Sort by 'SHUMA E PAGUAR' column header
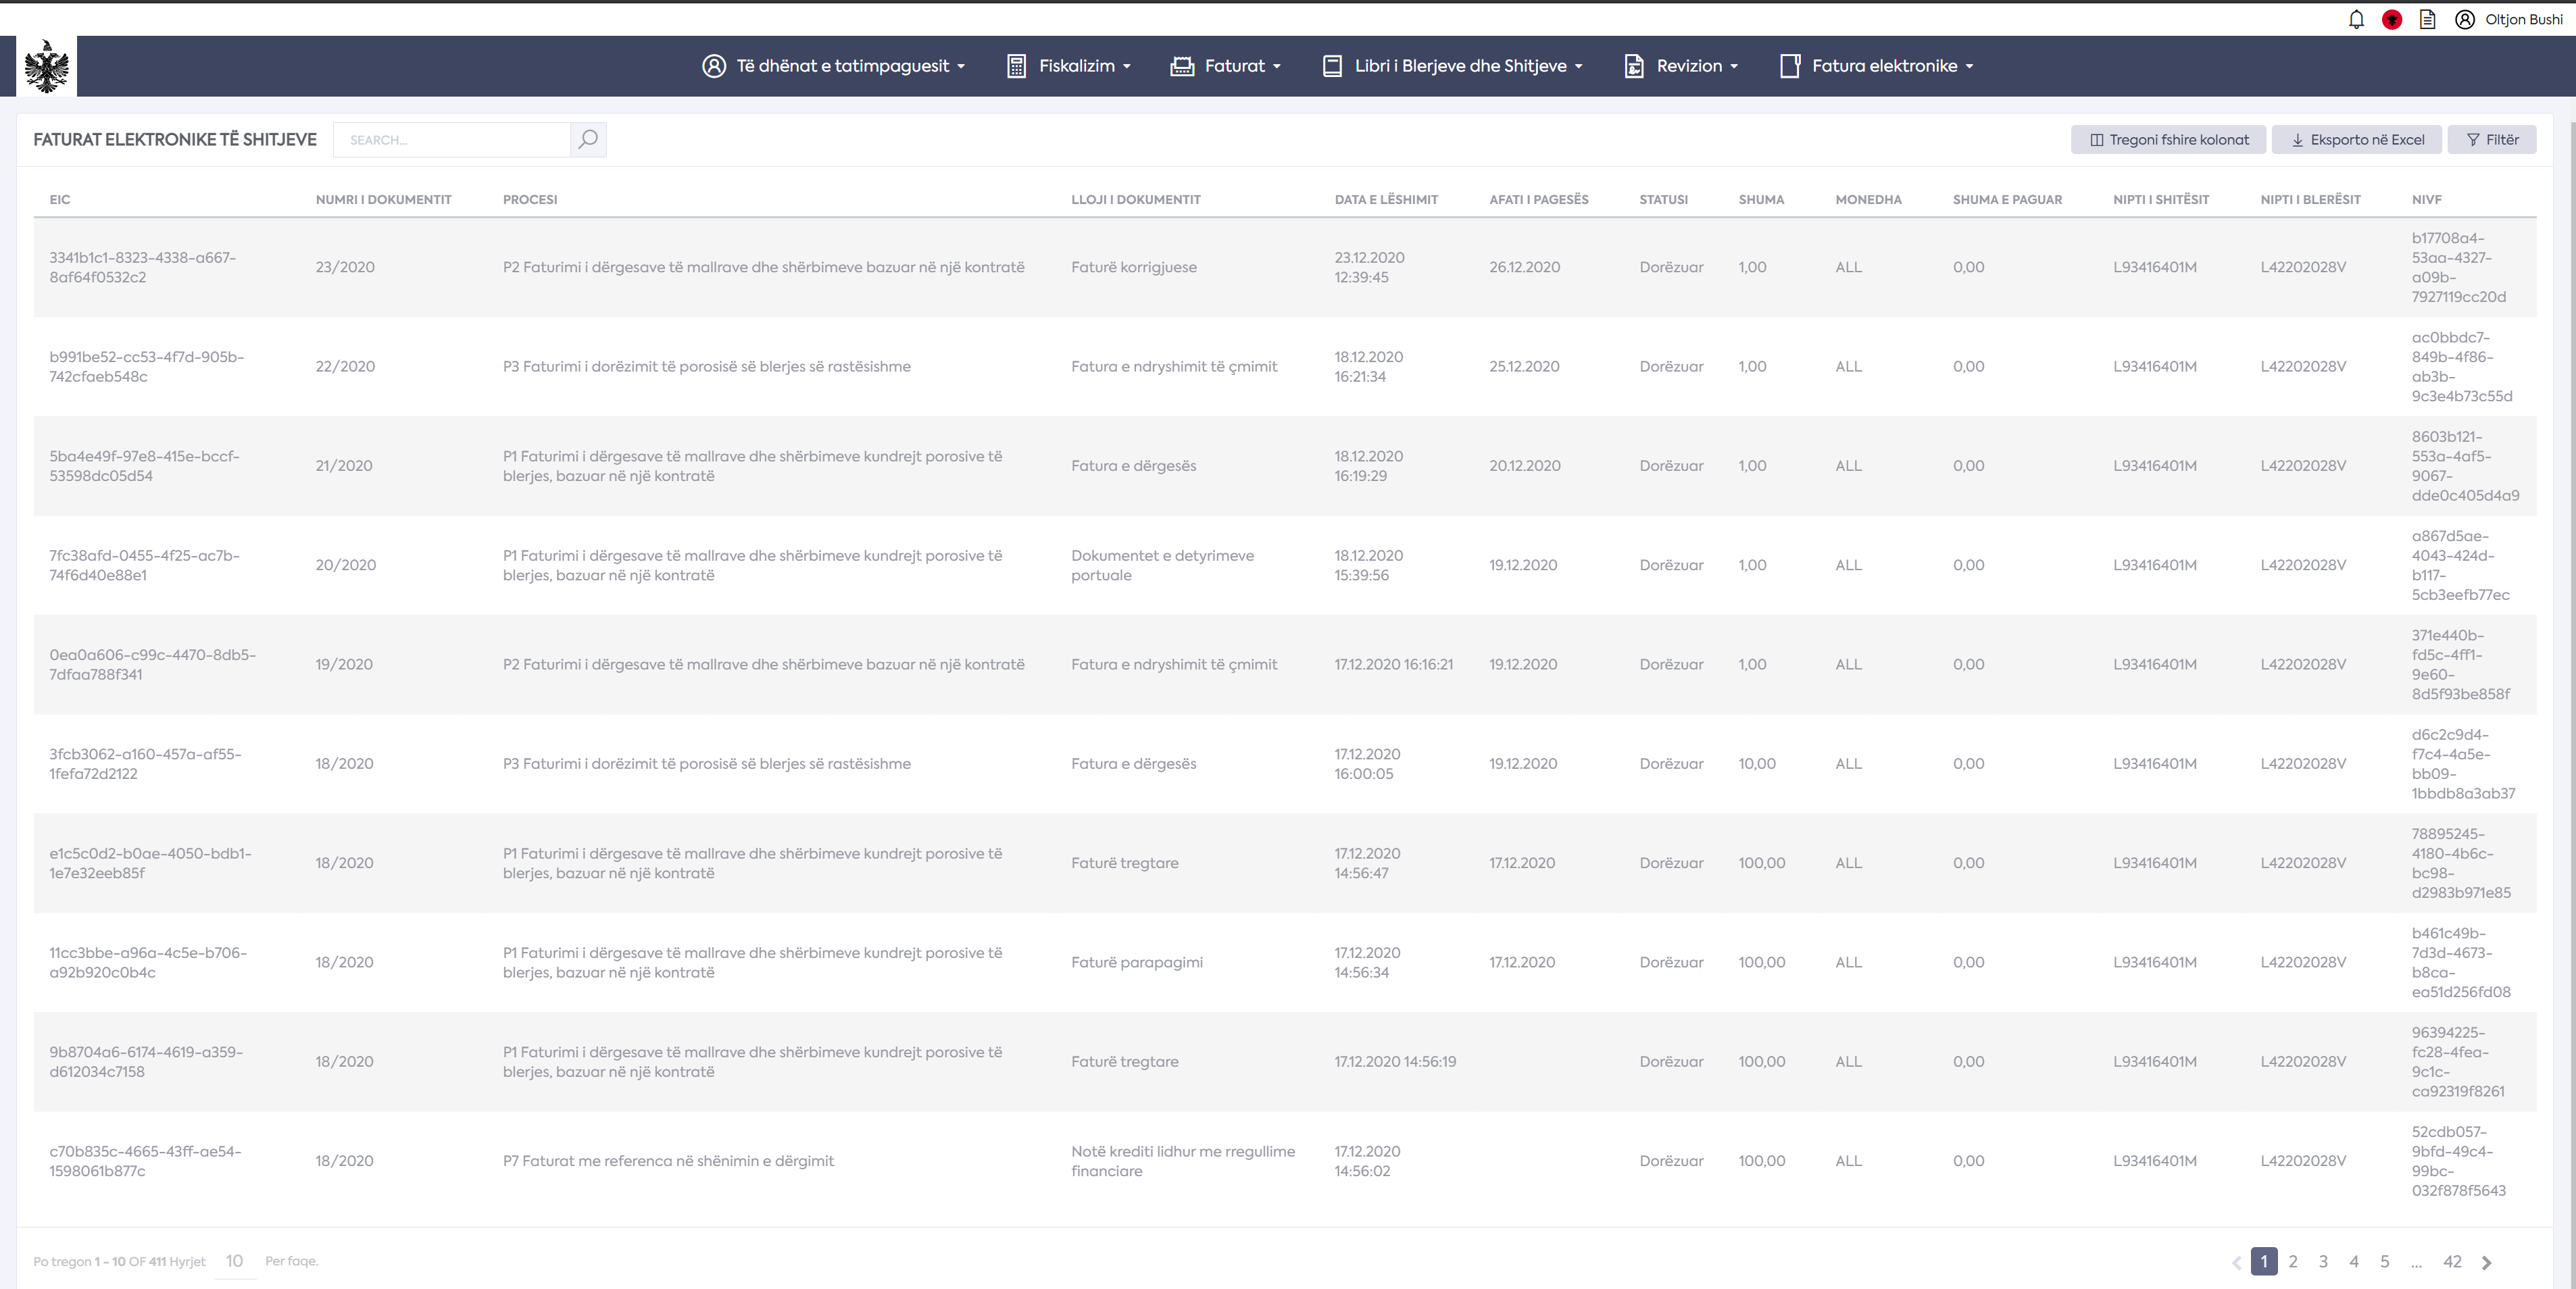 (x=2007, y=199)
